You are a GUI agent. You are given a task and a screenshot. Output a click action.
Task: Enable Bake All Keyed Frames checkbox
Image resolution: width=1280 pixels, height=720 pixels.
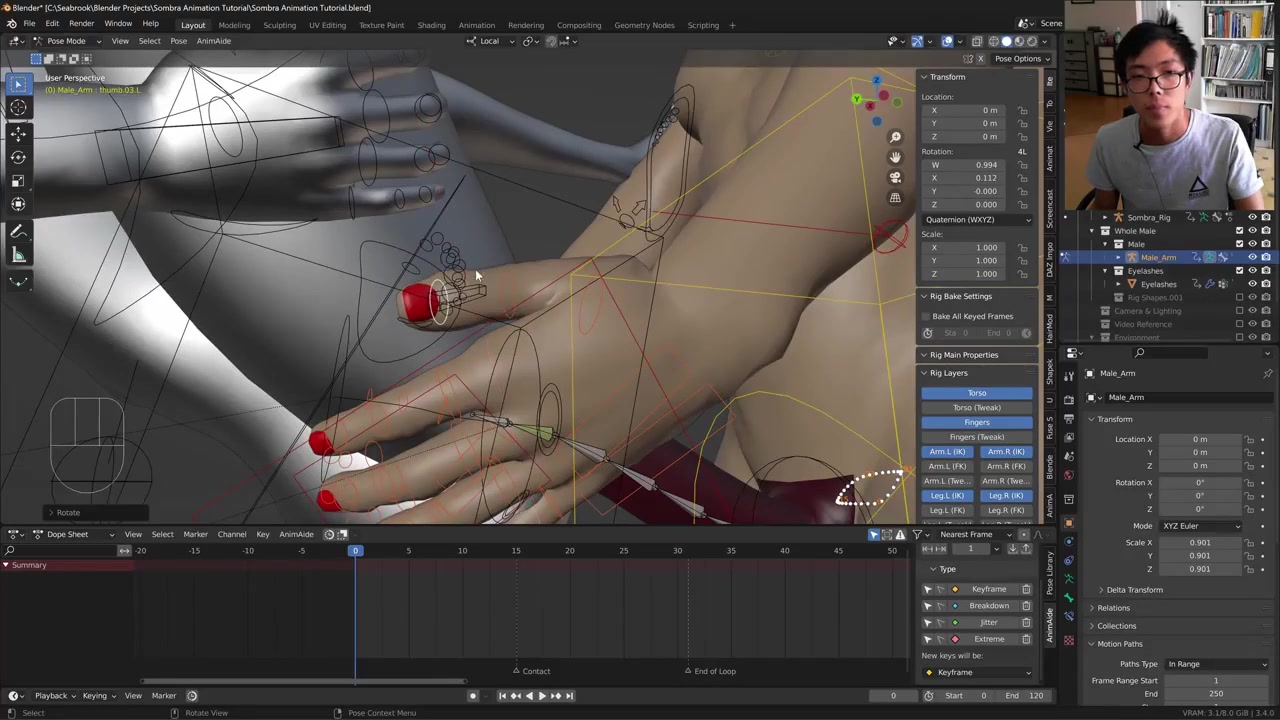tap(926, 316)
